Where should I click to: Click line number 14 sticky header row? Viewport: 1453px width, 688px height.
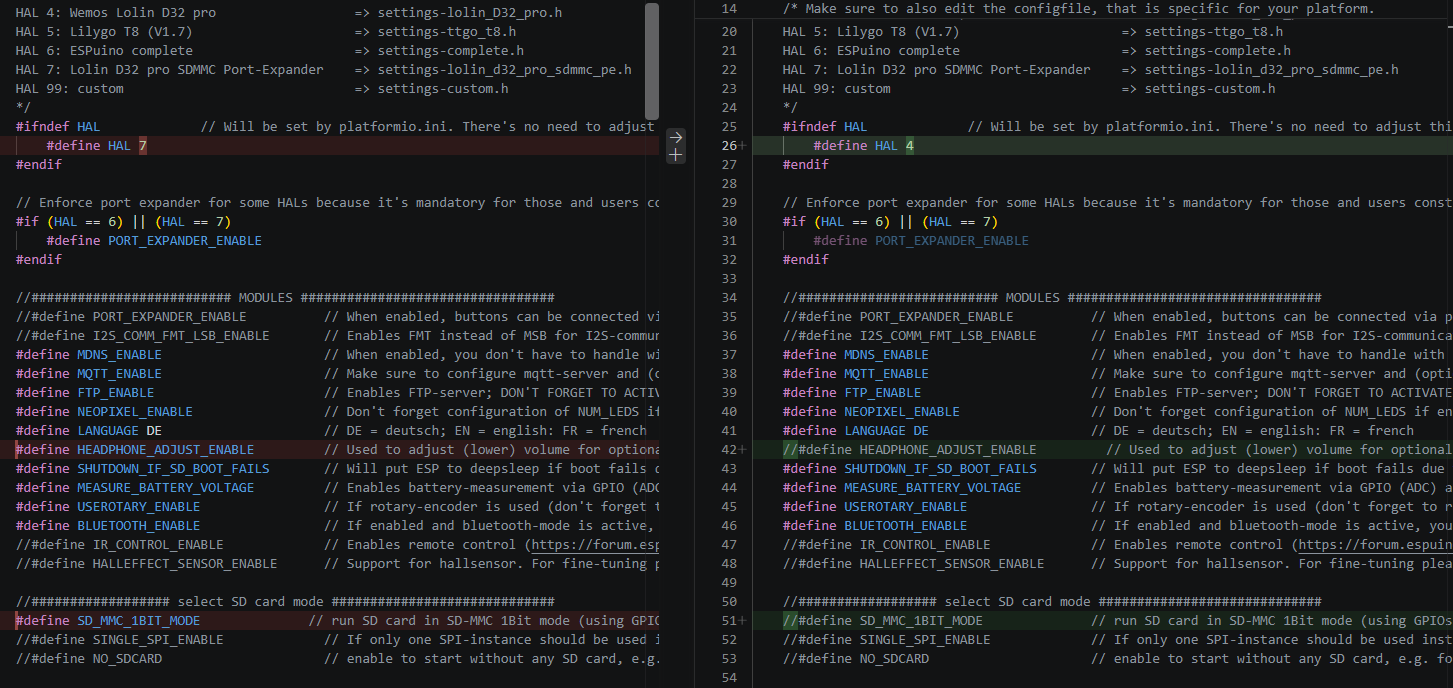tap(1075, 8)
